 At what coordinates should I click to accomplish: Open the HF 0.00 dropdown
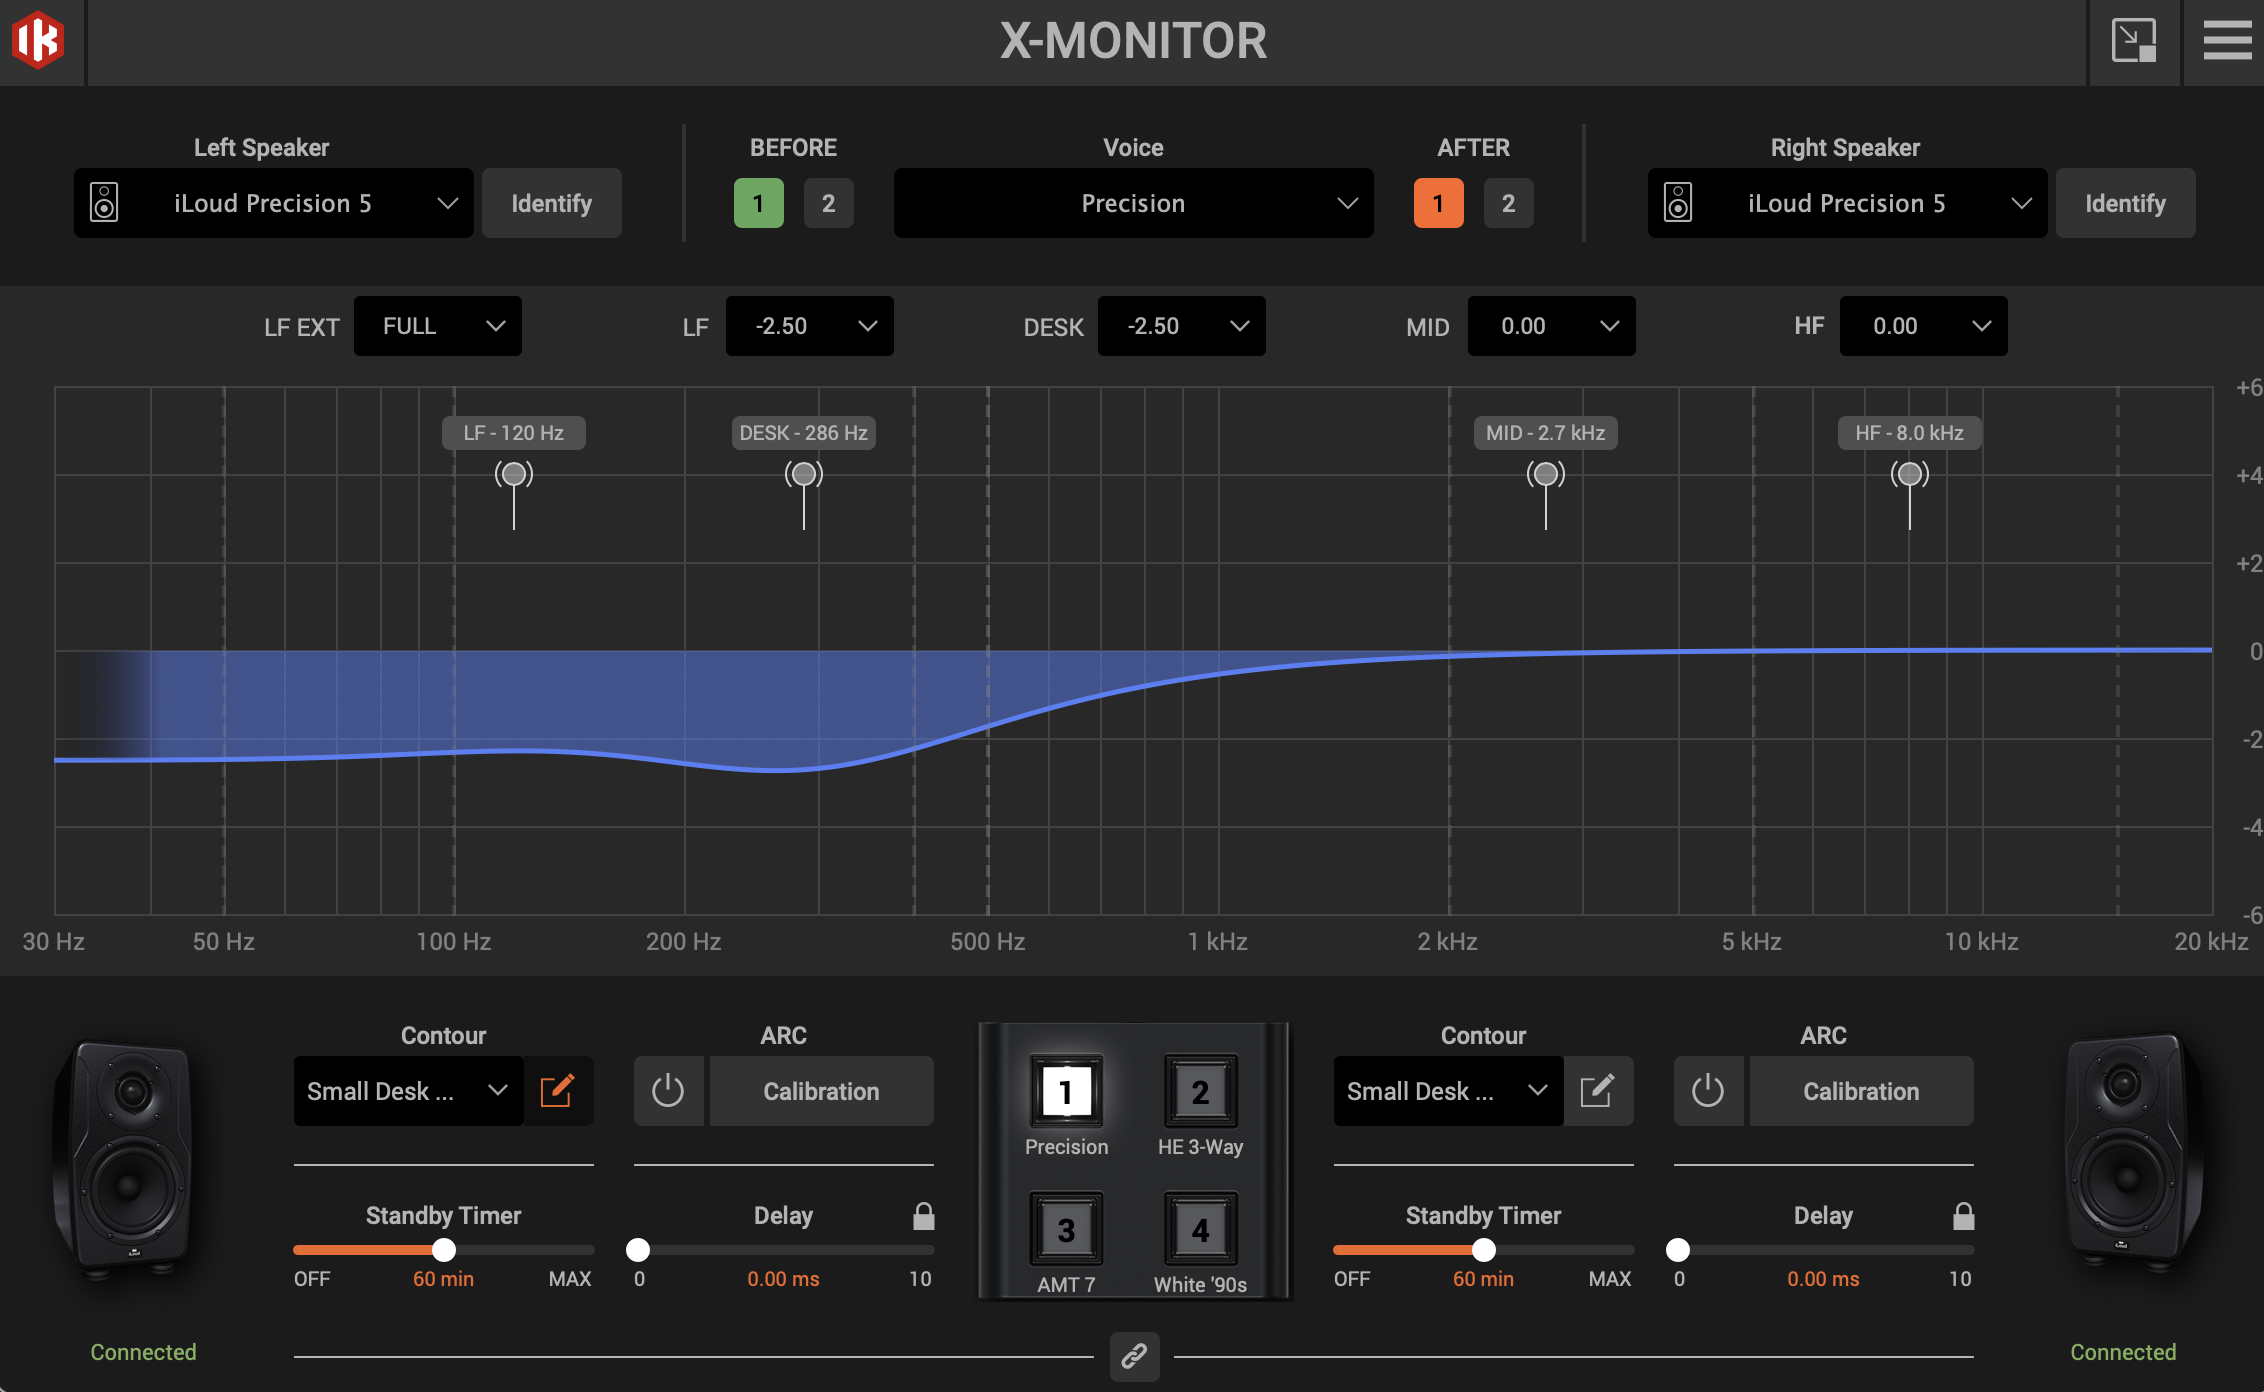(x=1924, y=326)
